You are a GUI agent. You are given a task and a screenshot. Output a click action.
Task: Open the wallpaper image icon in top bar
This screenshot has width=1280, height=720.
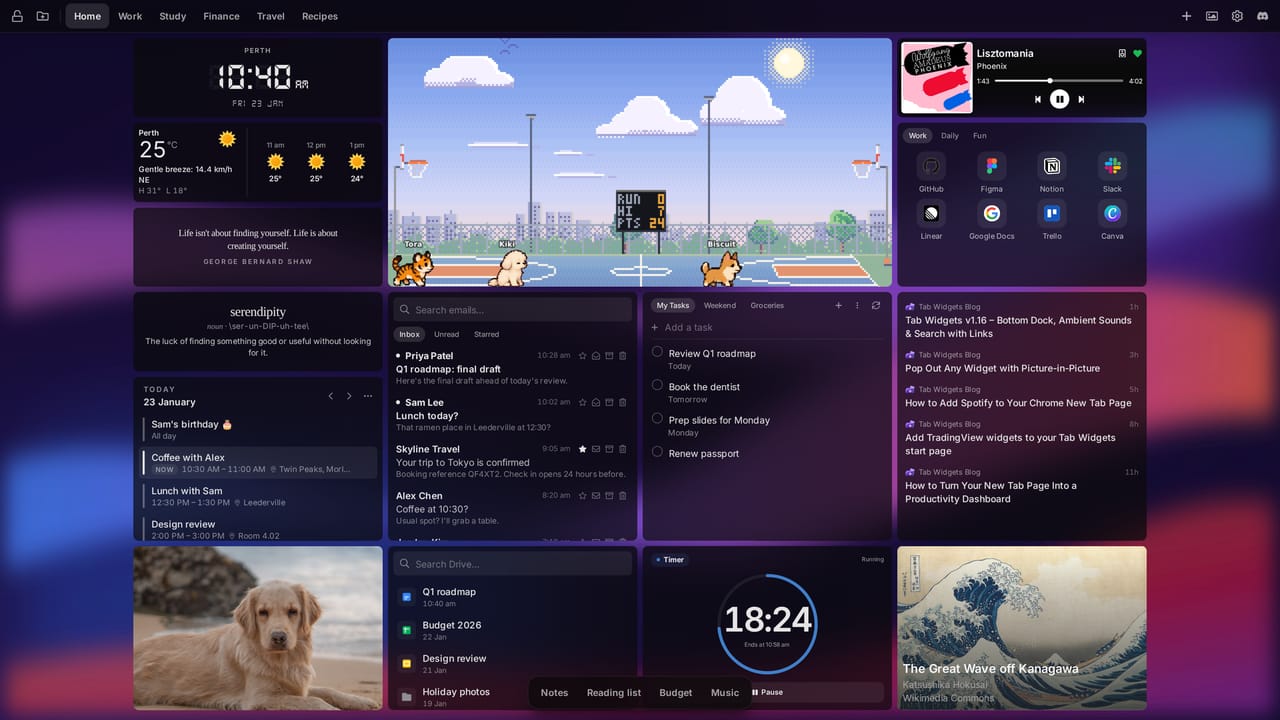tap(1212, 16)
